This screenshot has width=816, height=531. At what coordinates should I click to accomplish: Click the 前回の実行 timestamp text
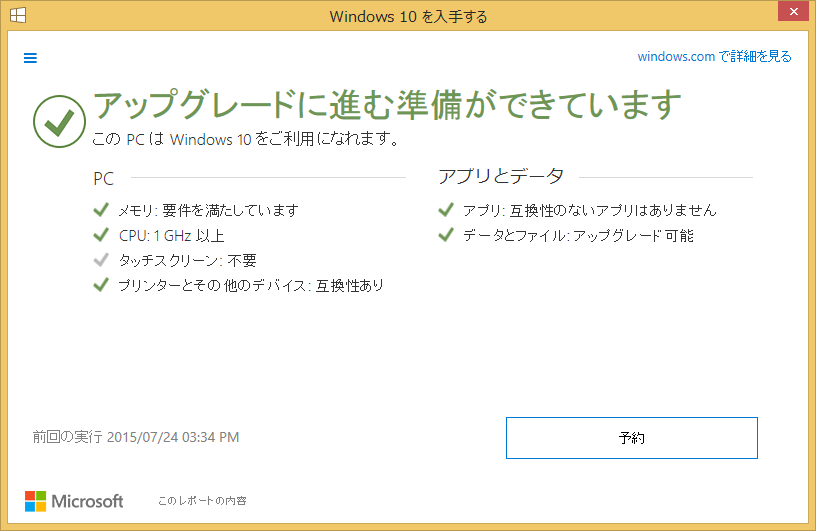coord(136,437)
